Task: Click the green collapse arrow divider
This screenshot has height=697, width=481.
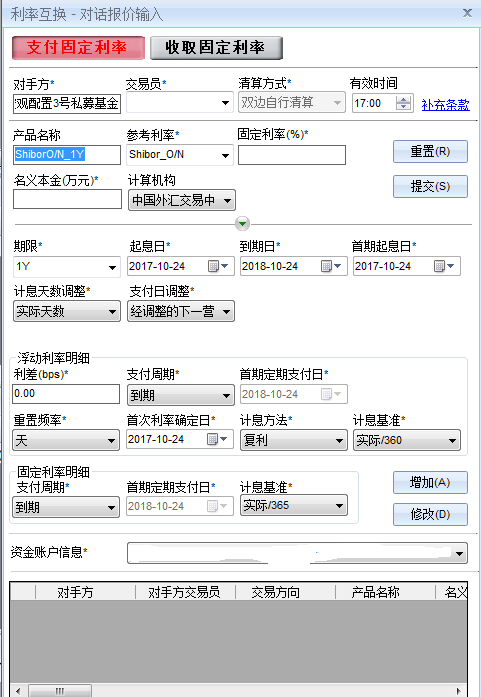Action: point(242,223)
